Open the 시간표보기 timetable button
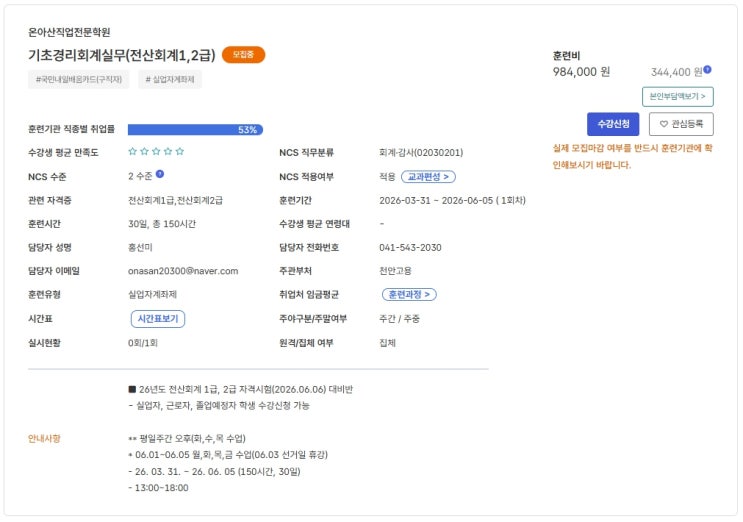Screen dimensions: 743x522 tap(158, 319)
